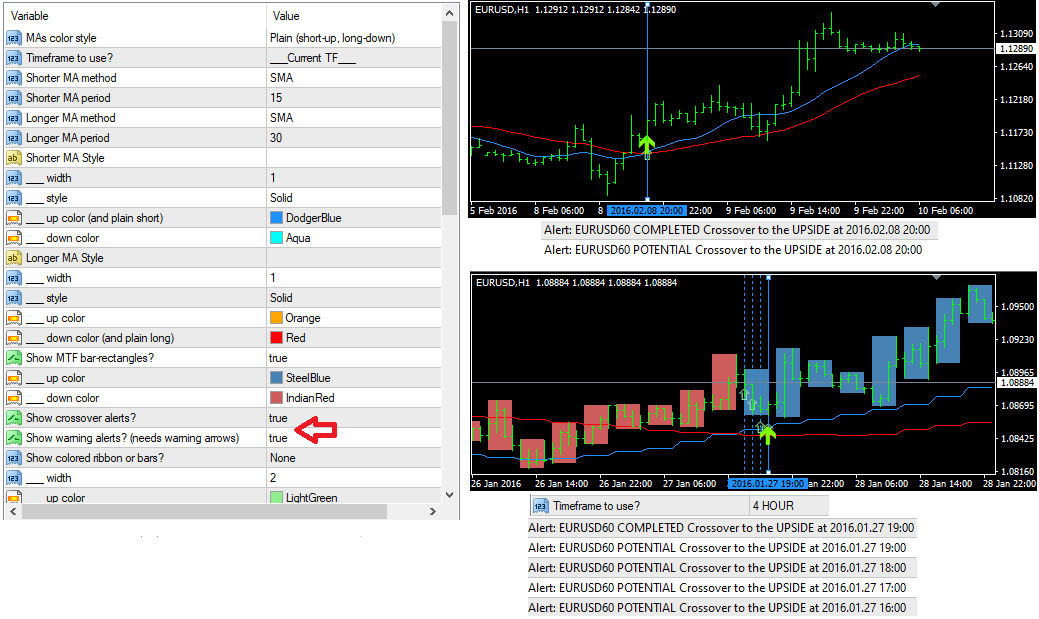
Task: Click the color icon beside 'down color (and plain long)'
Action: 13,338
